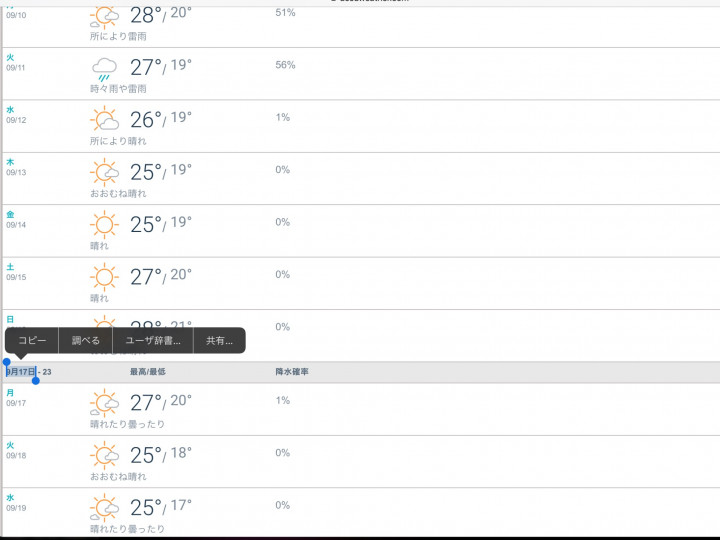
Task: Tap the partly cloudy icon for 09/17
Action: 104,403
